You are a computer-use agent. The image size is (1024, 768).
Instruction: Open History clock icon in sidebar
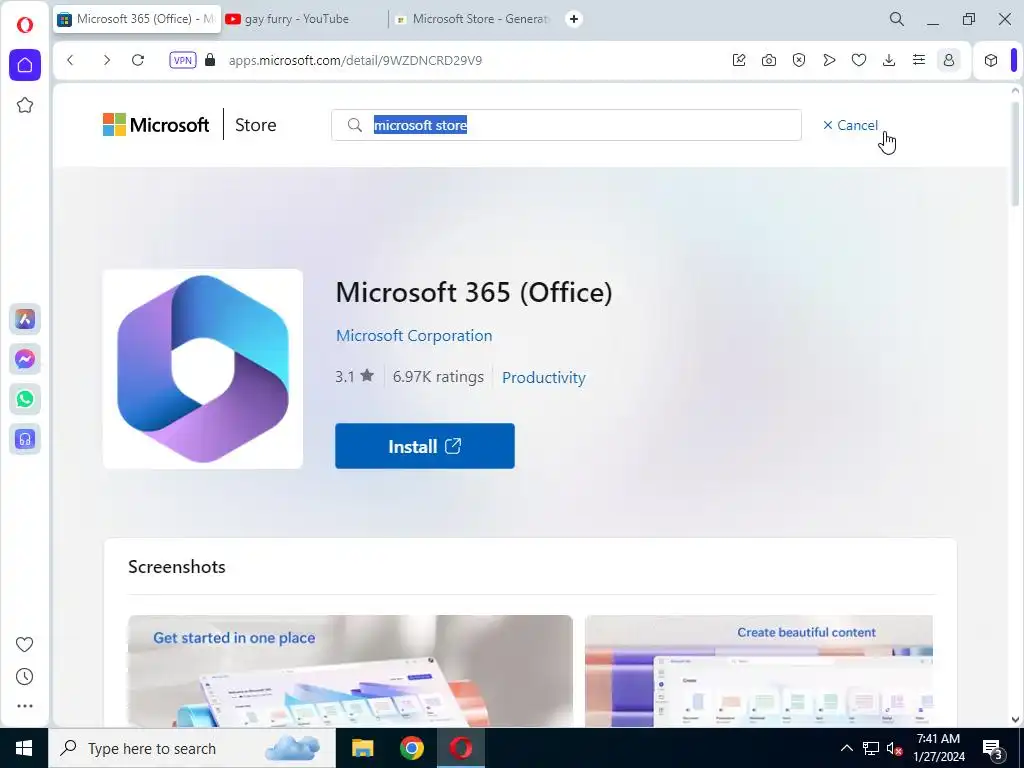[24, 677]
